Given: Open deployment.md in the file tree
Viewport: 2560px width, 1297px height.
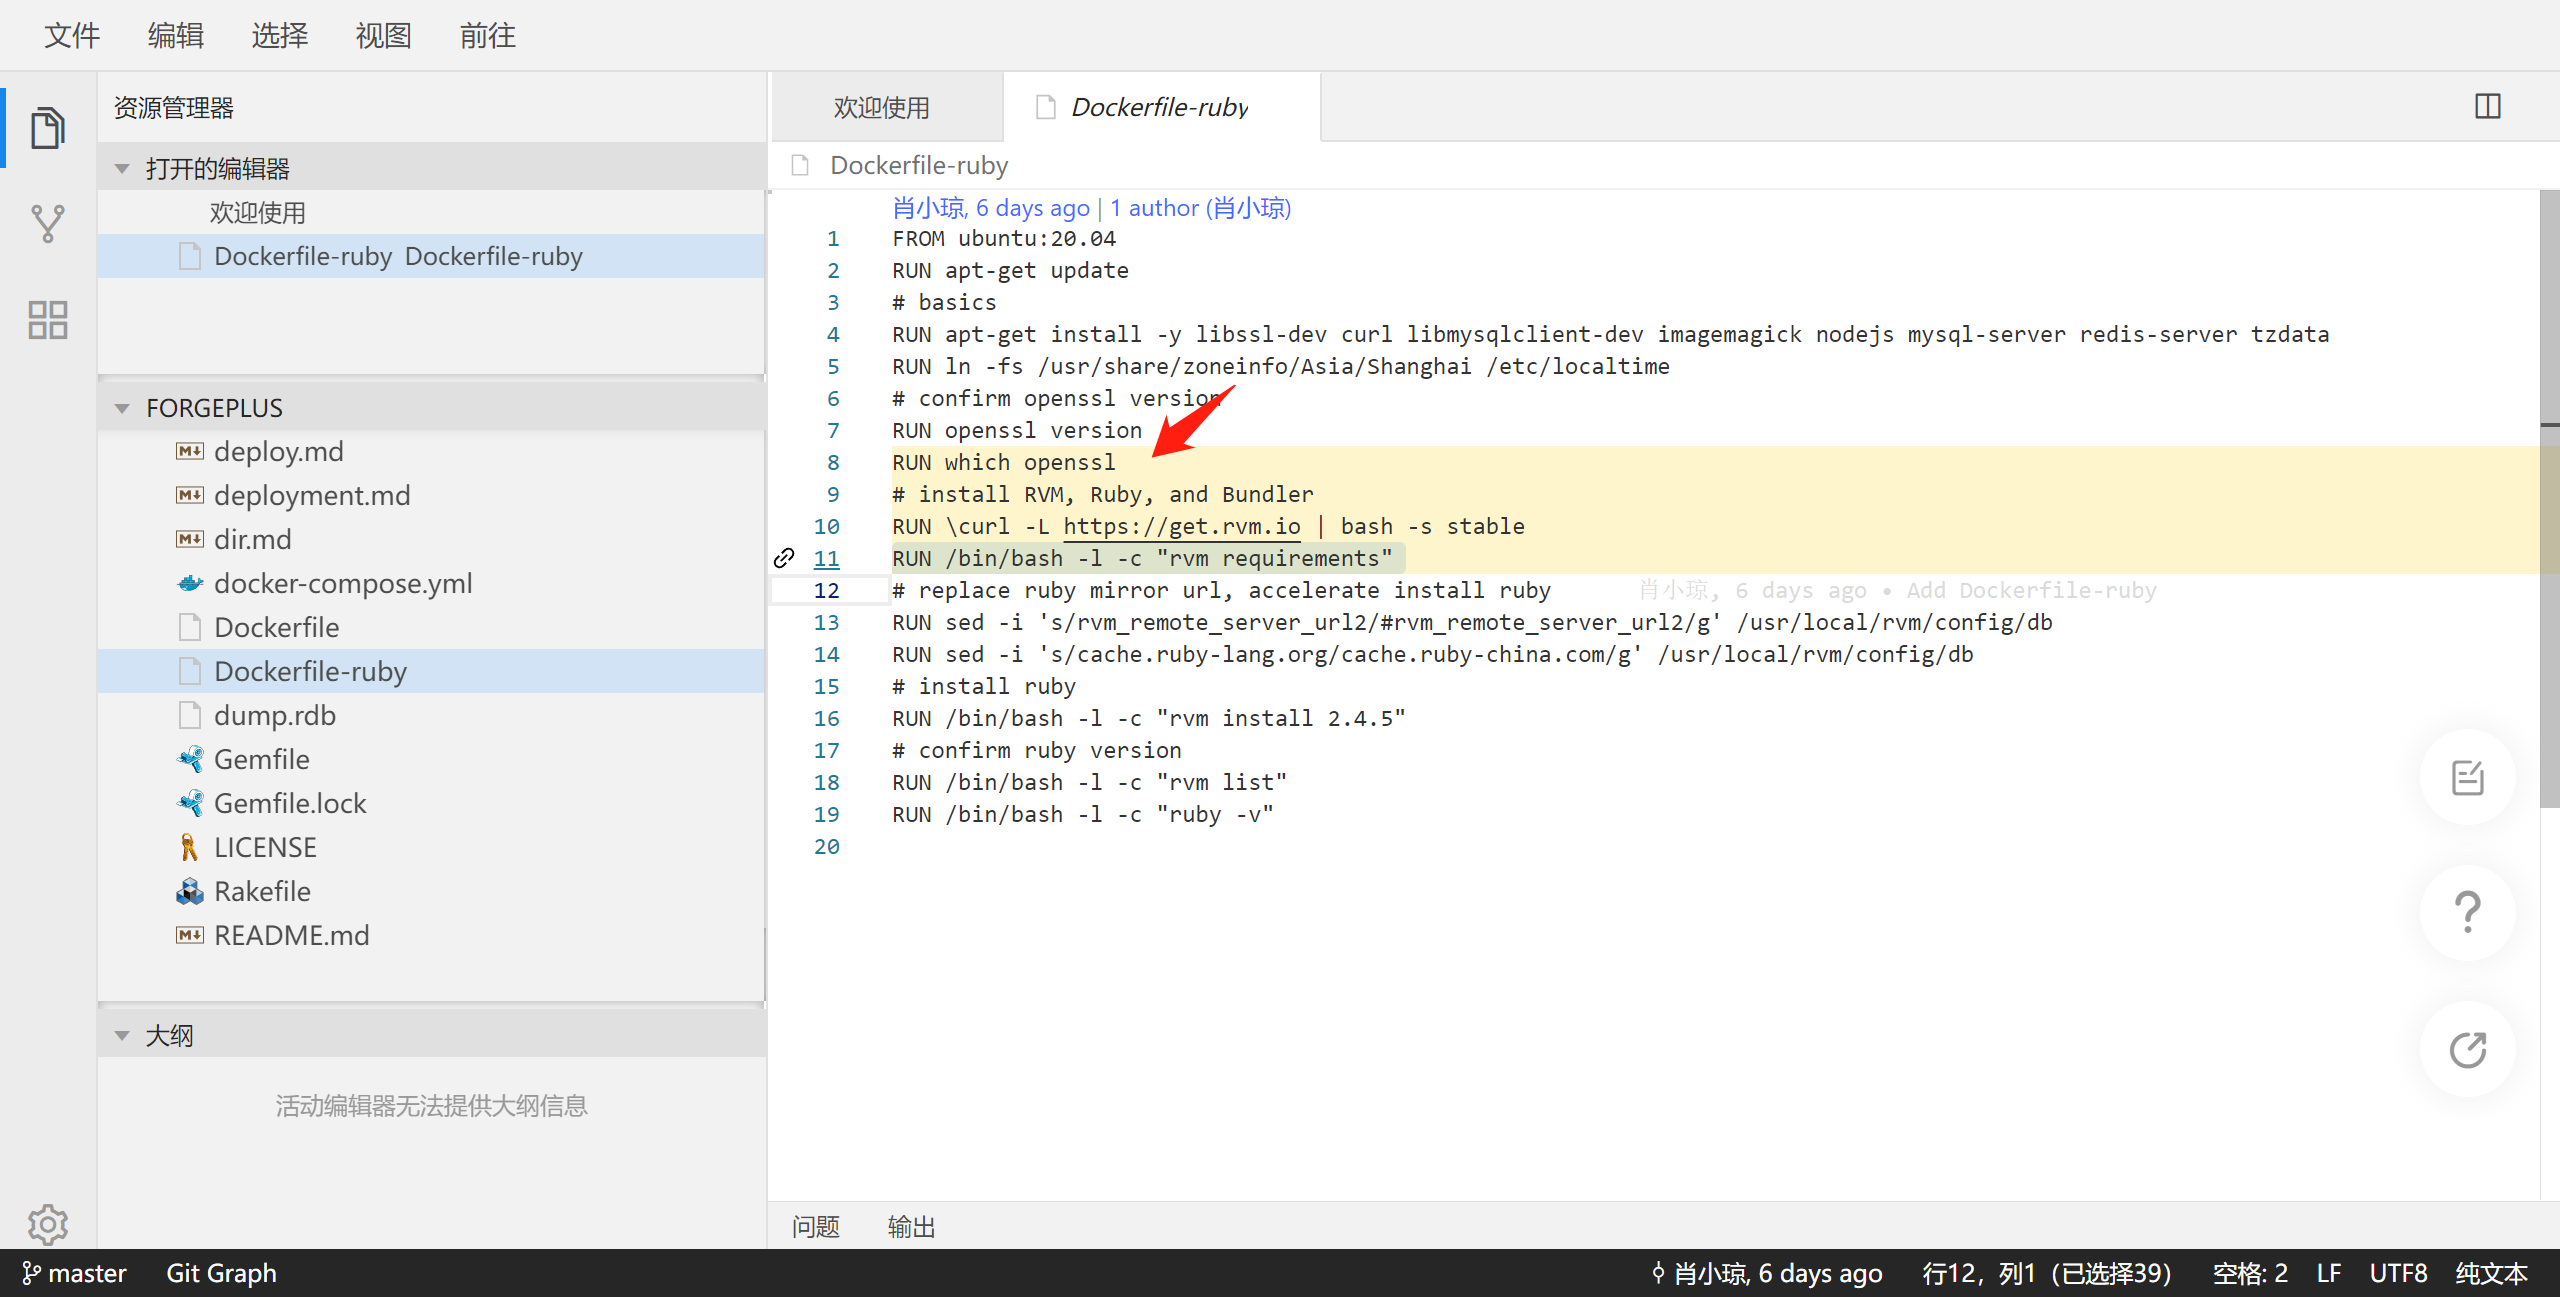Looking at the screenshot, I should [x=432, y=495].
